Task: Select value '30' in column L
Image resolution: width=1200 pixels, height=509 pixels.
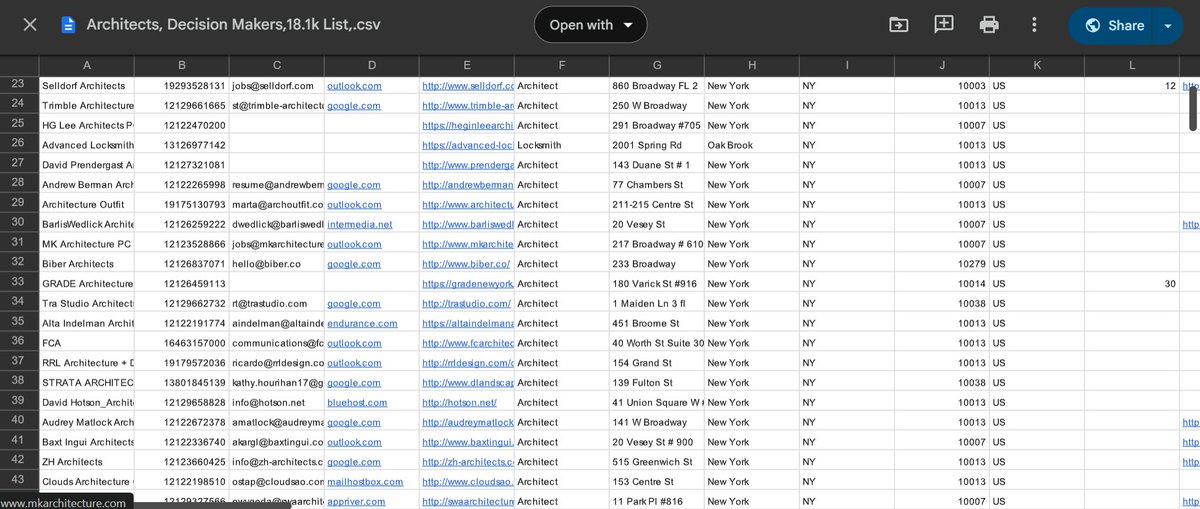Action: pyautogui.click(x=1131, y=283)
